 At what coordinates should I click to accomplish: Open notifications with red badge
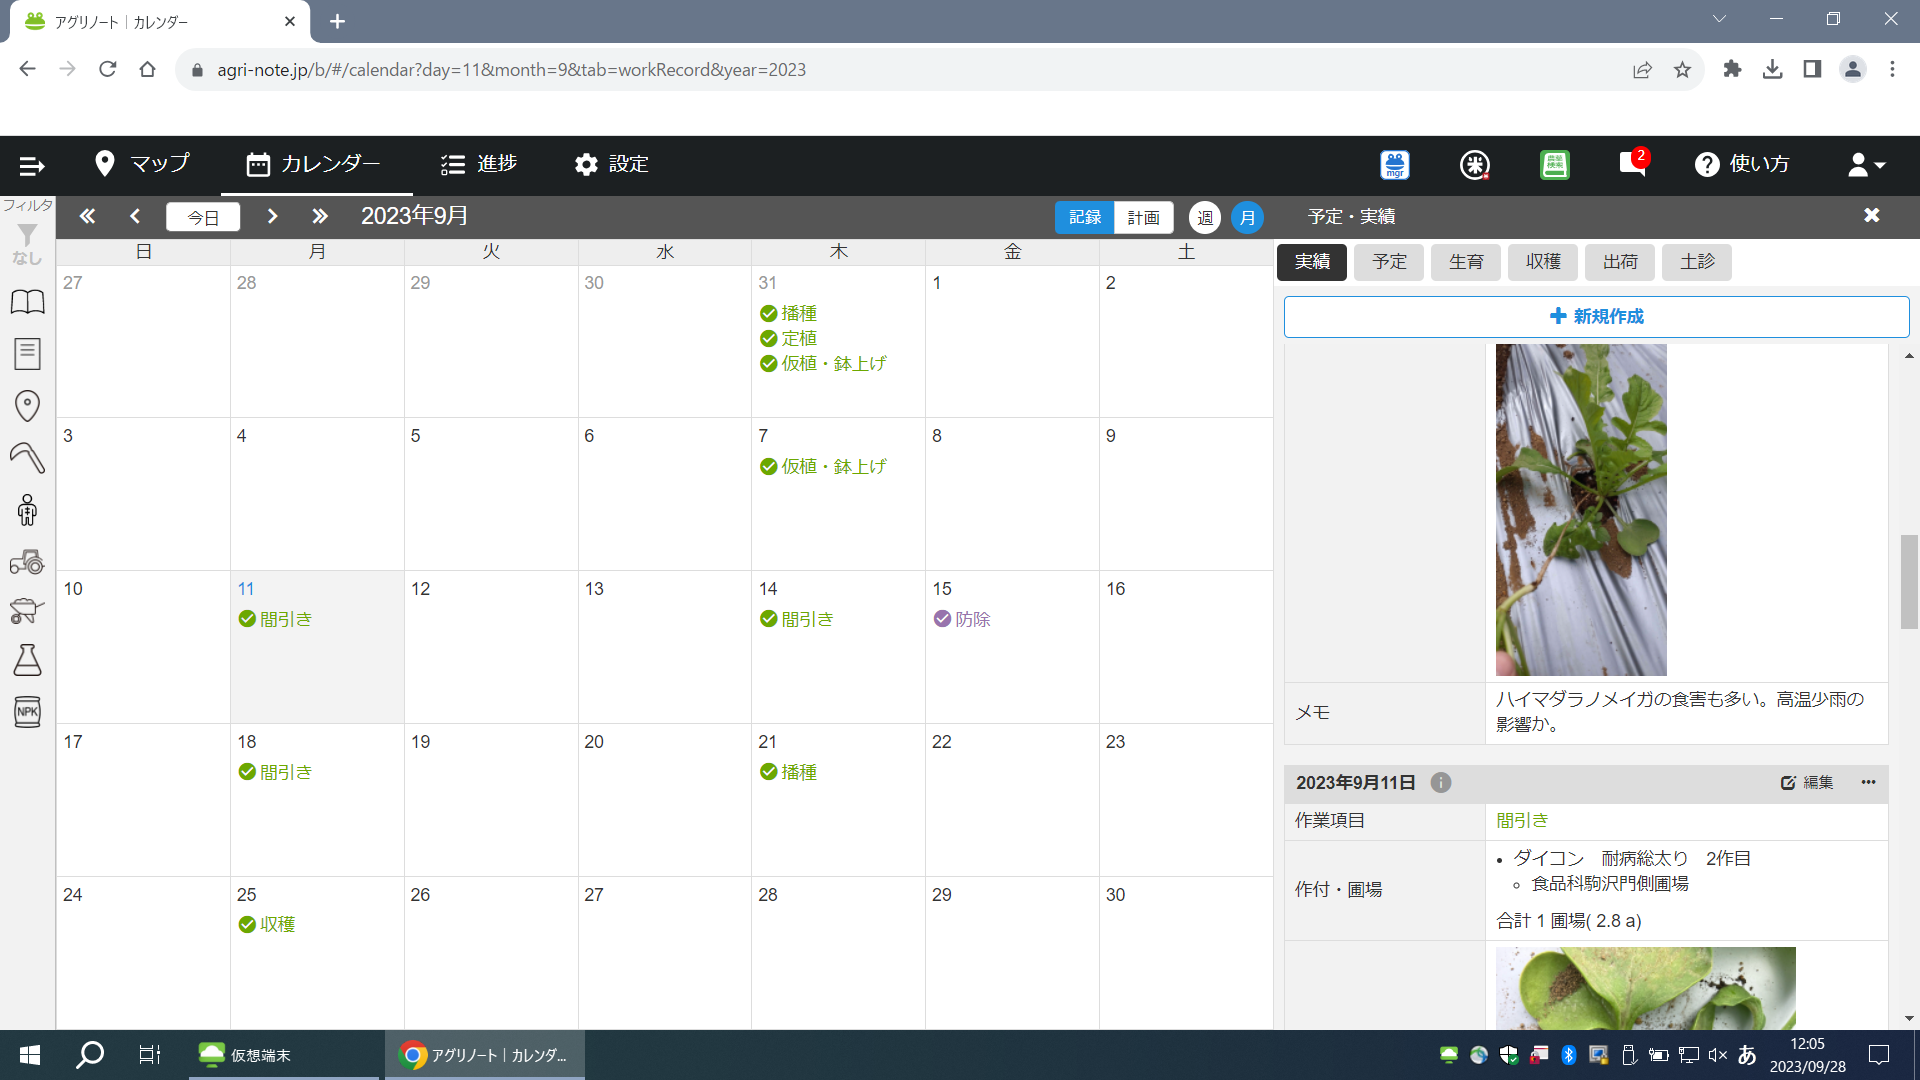[1634, 163]
